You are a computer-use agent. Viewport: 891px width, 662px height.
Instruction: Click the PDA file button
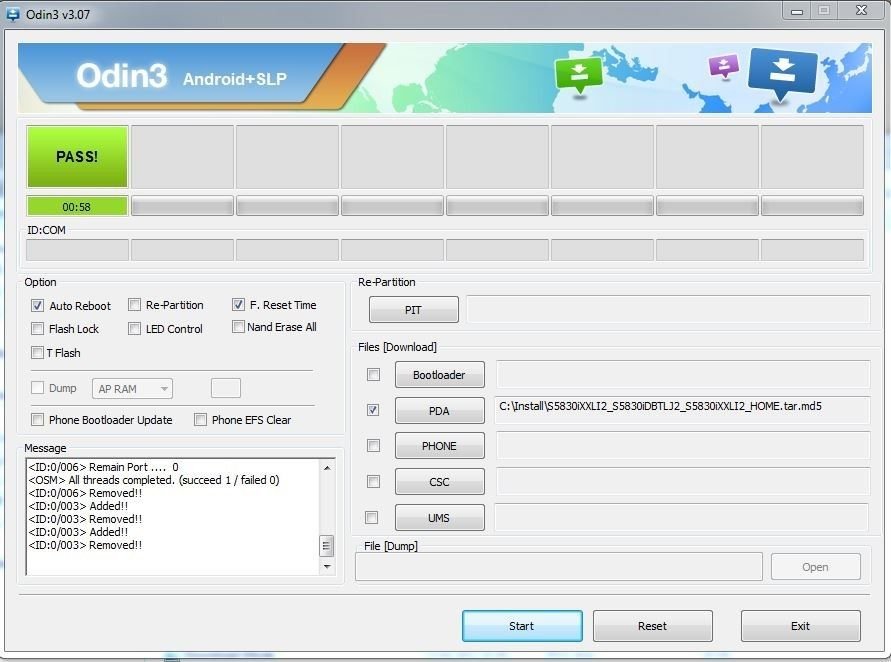[x=440, y=410]
